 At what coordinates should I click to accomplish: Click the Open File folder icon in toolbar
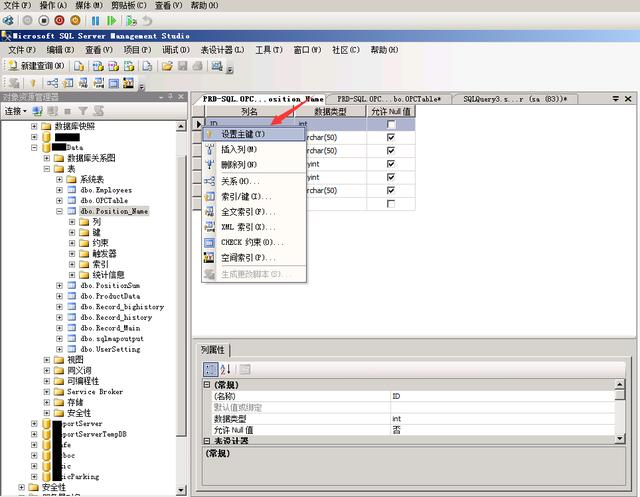[x=167, y=65]
